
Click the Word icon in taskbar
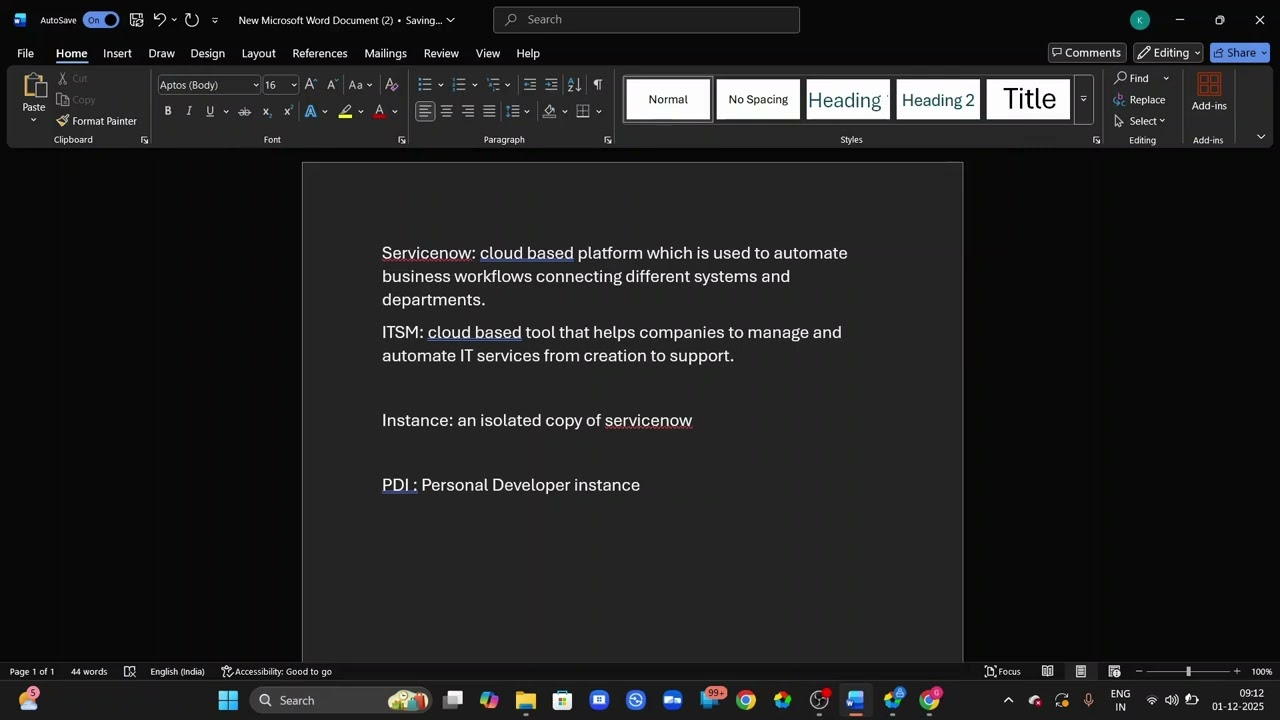pyautogui.click(x=855, y=700)
